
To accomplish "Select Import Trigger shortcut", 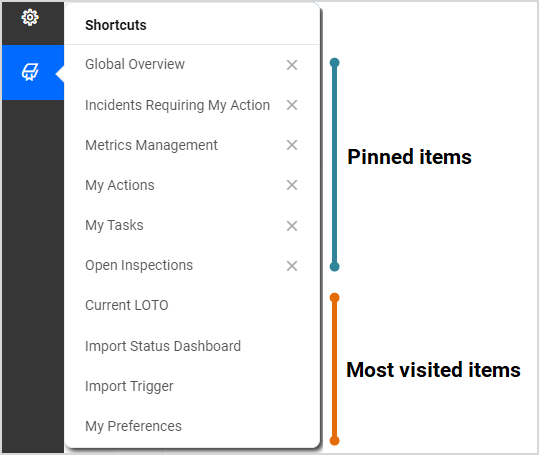I will click(x=129, y=386).
